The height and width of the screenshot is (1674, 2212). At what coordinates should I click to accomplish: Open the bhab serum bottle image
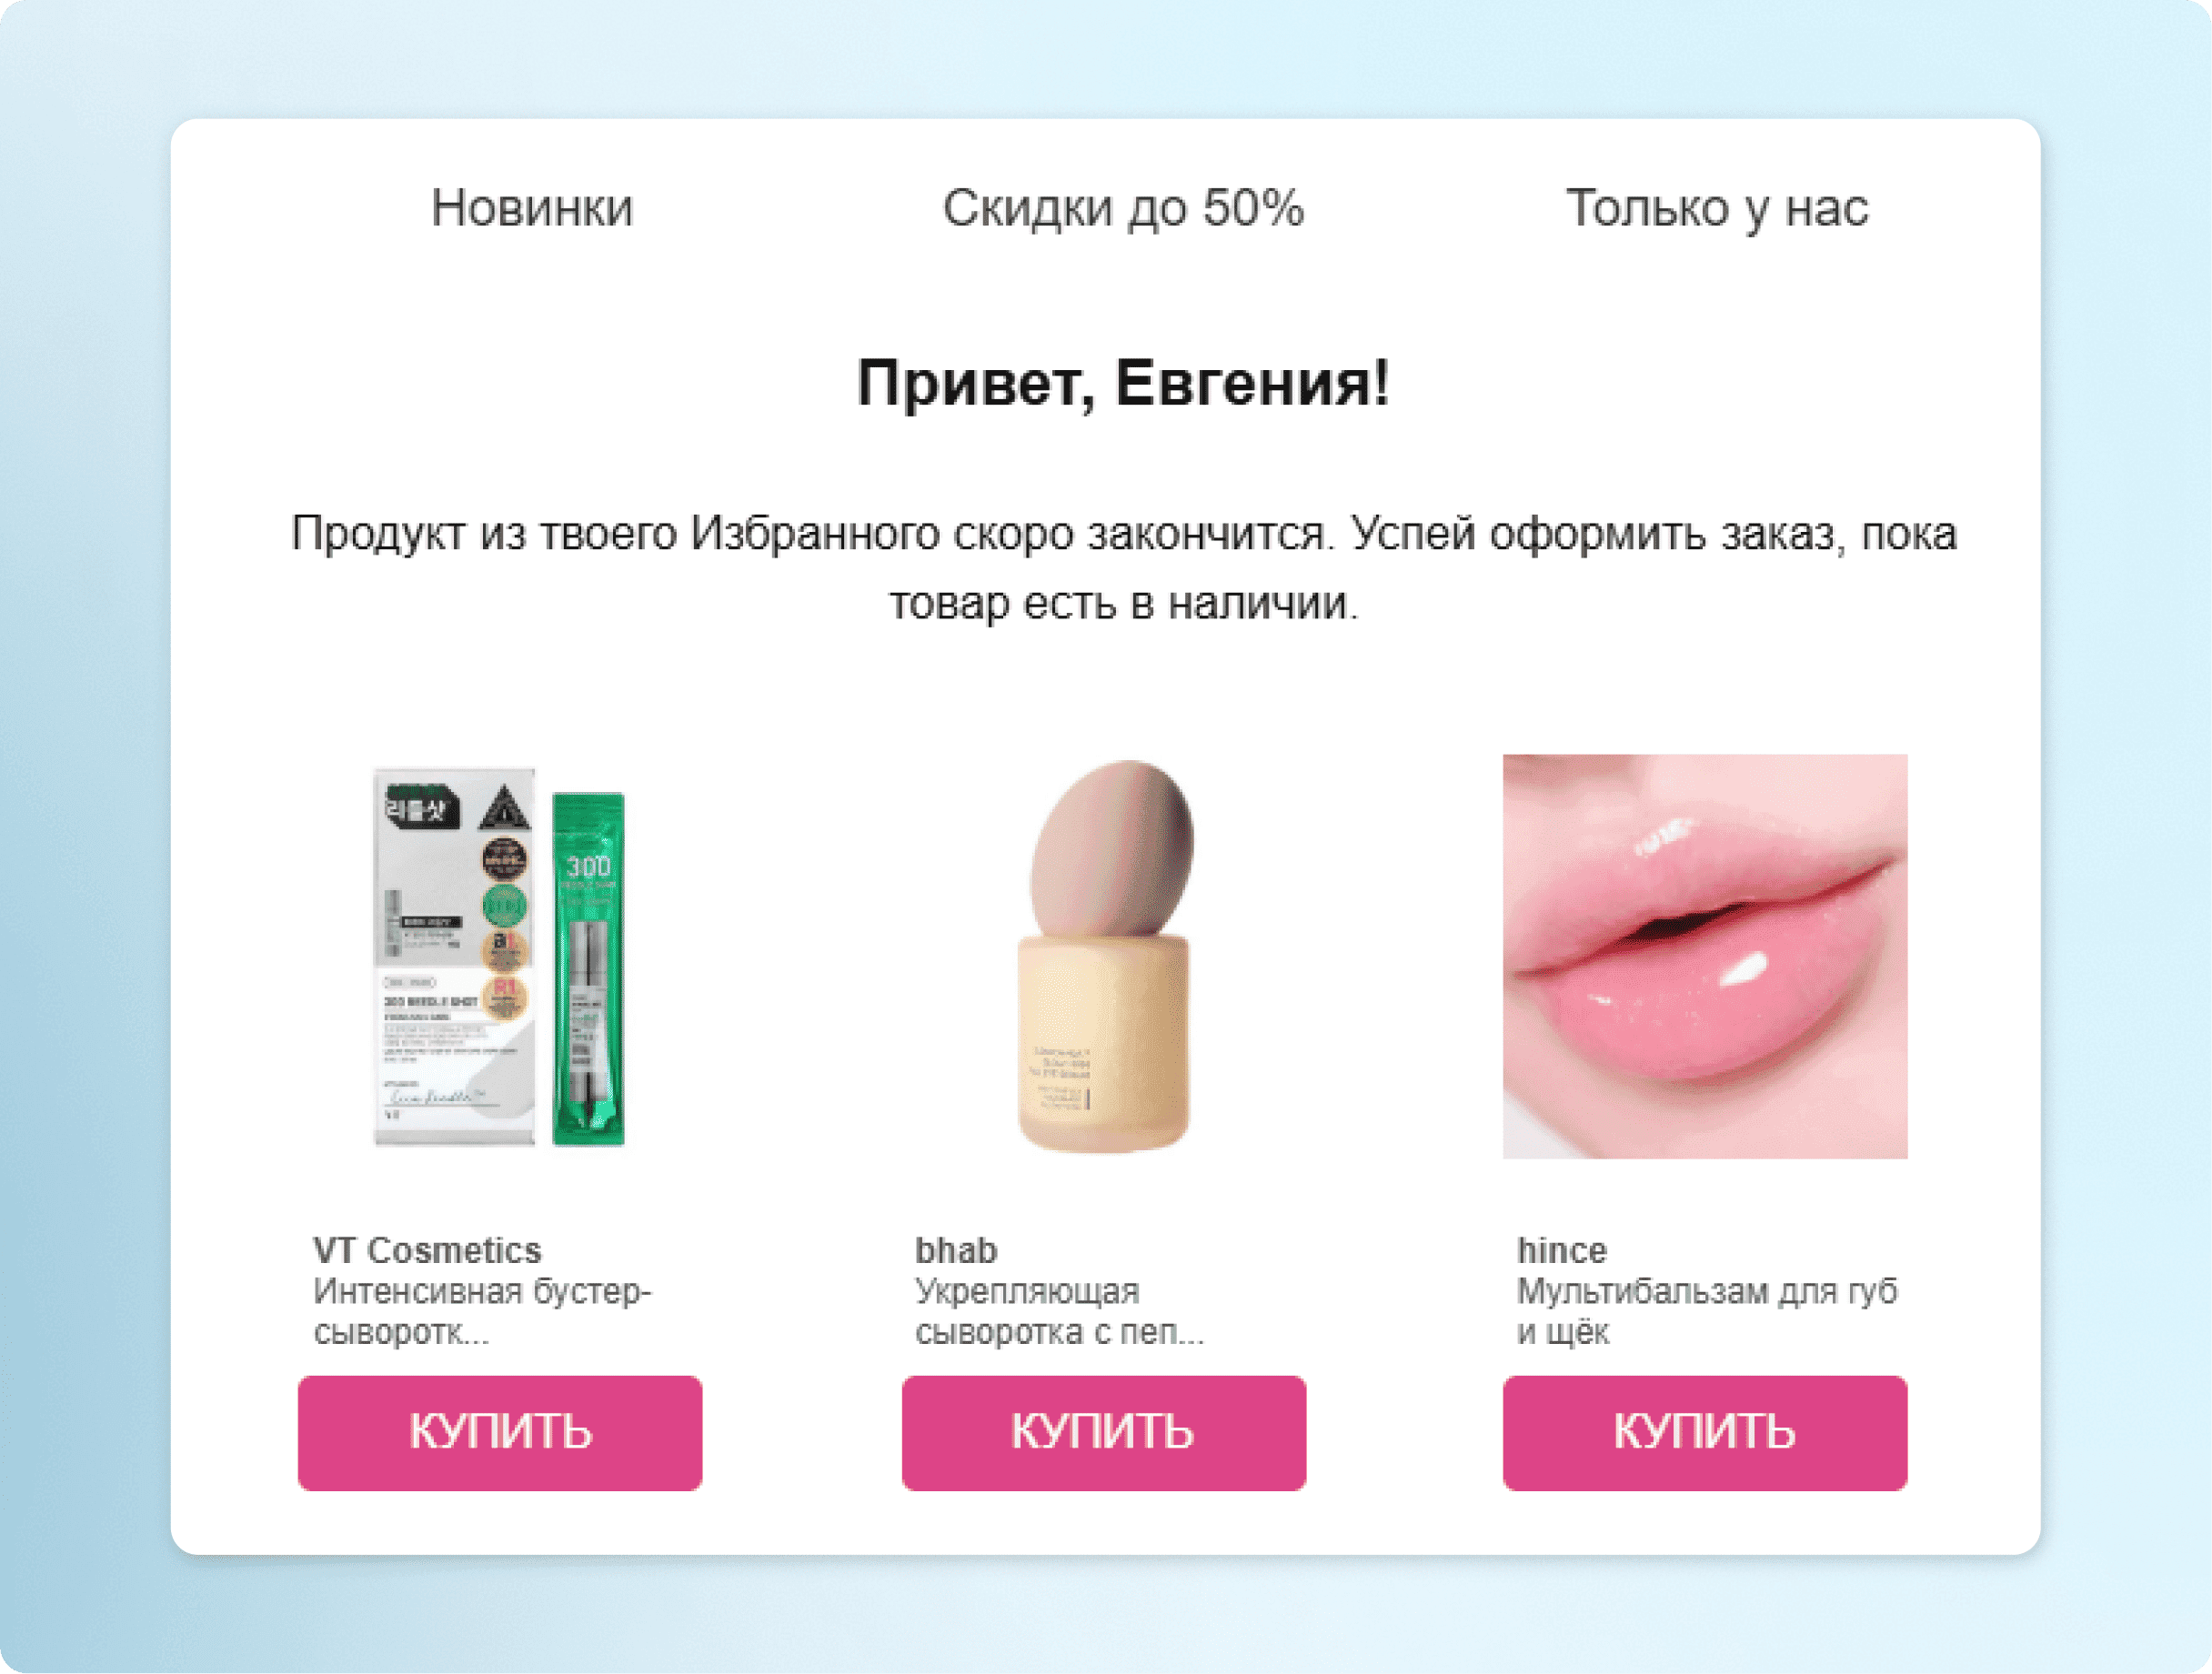pyautogui.click(x=1105, y=957)
